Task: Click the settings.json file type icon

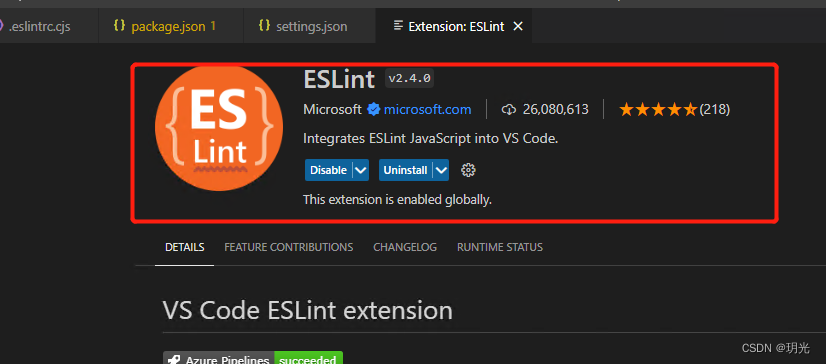Action: (x=264, y=25)
